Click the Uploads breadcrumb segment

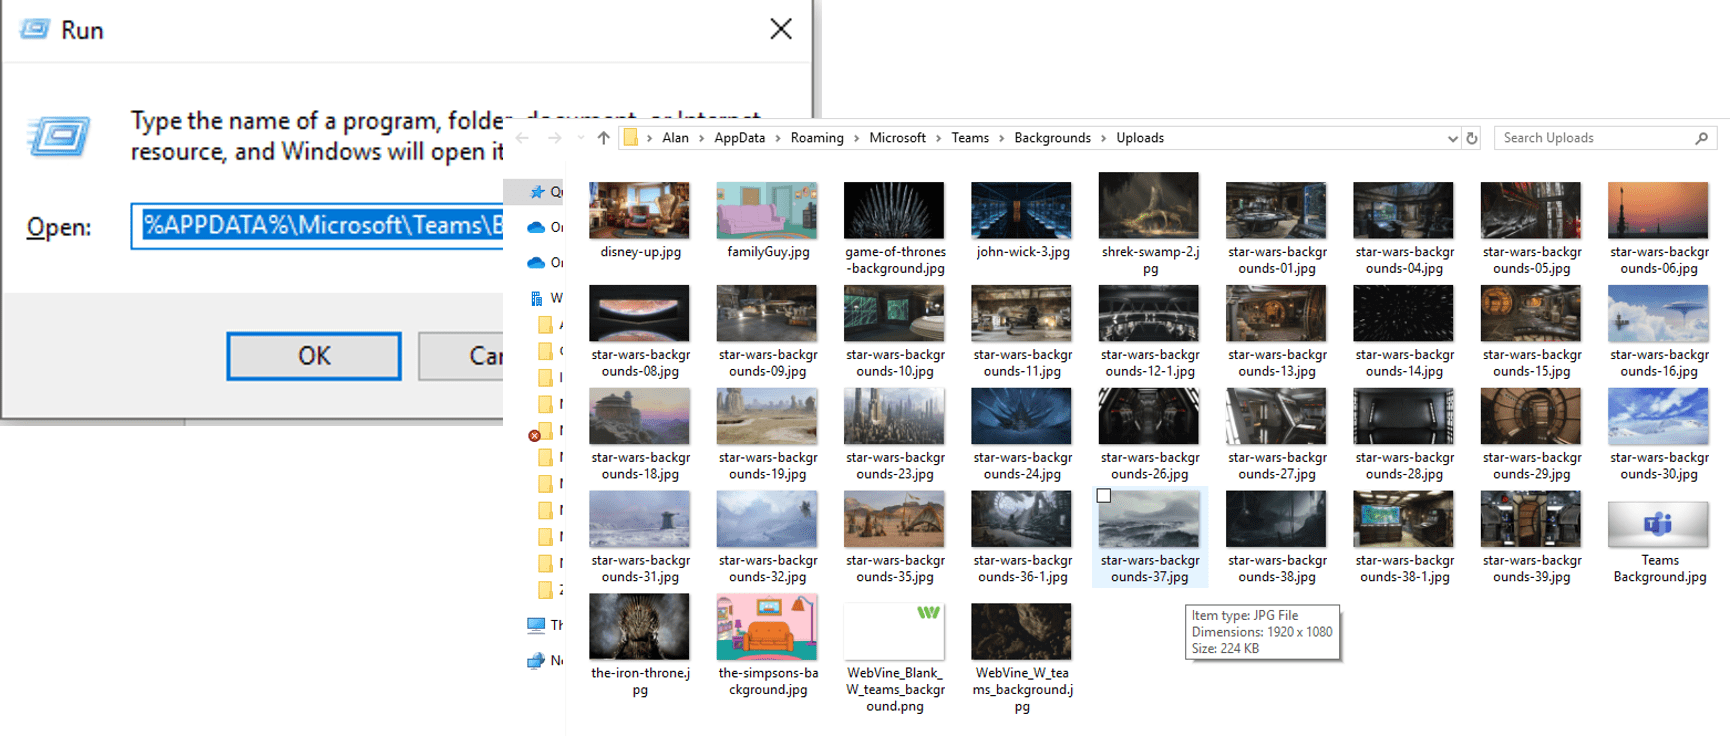(1140, 138)
